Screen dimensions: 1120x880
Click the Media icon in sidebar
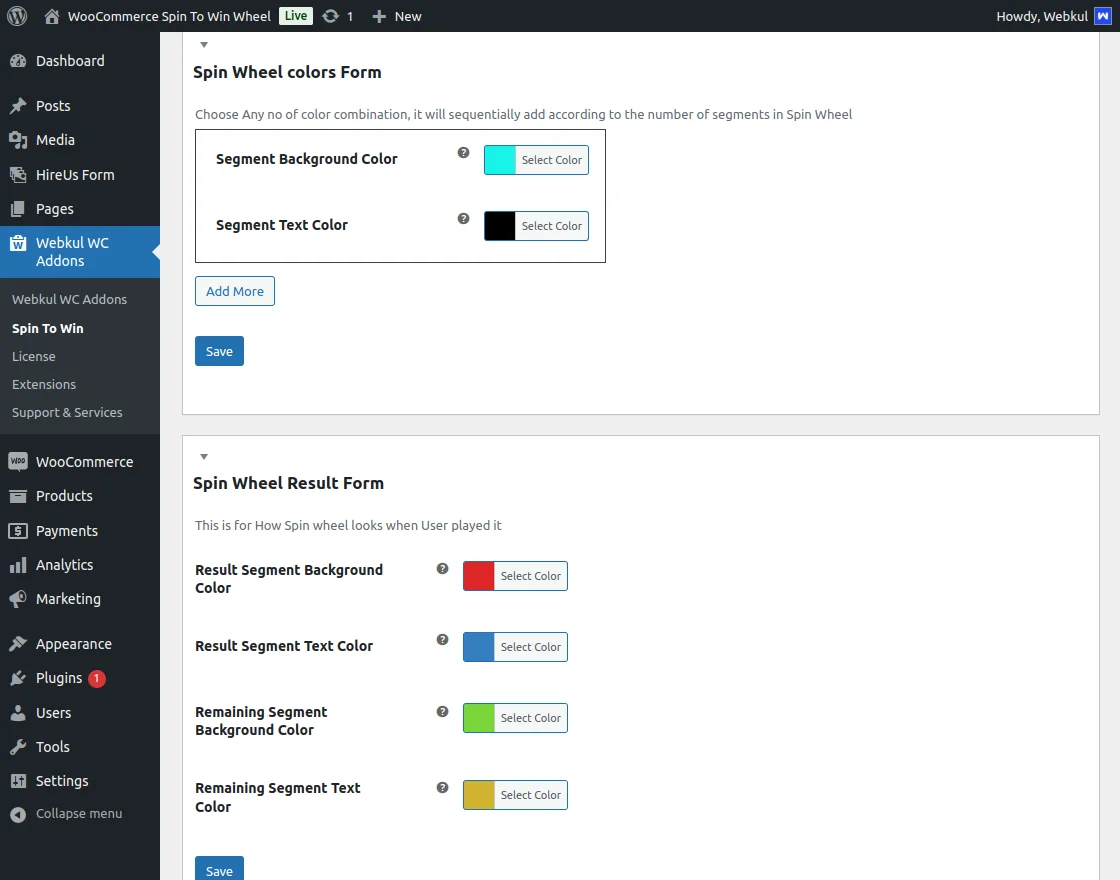(18, 140)
